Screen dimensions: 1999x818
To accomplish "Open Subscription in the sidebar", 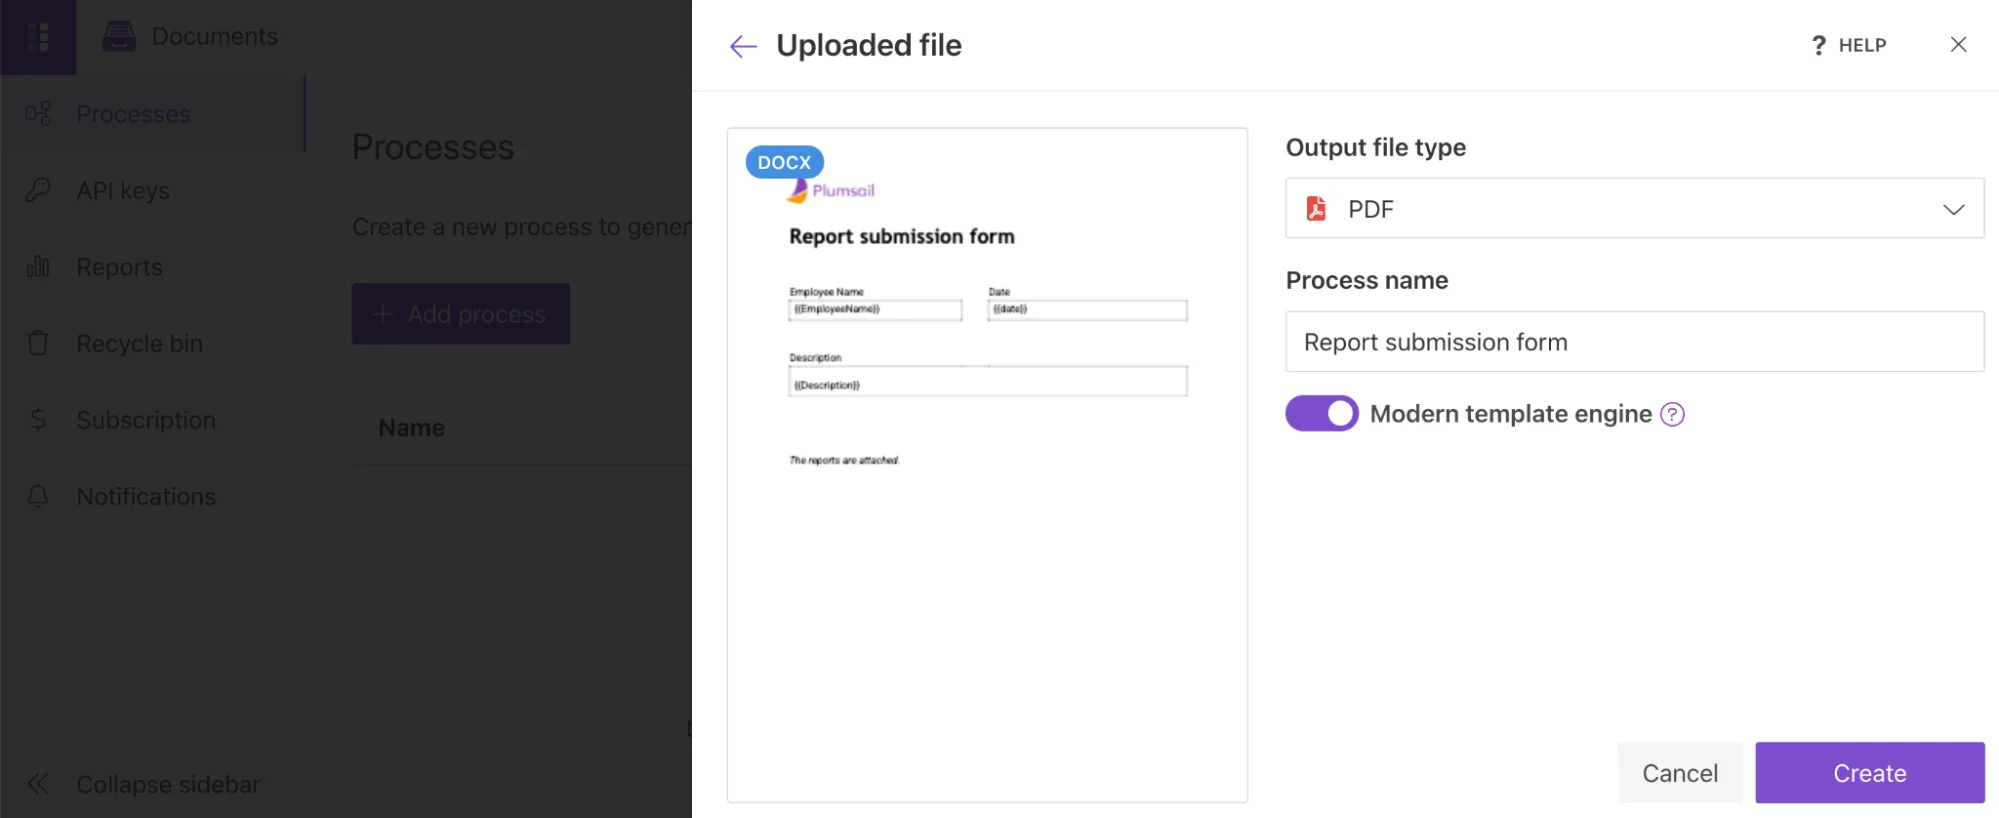I will [152, 420].
